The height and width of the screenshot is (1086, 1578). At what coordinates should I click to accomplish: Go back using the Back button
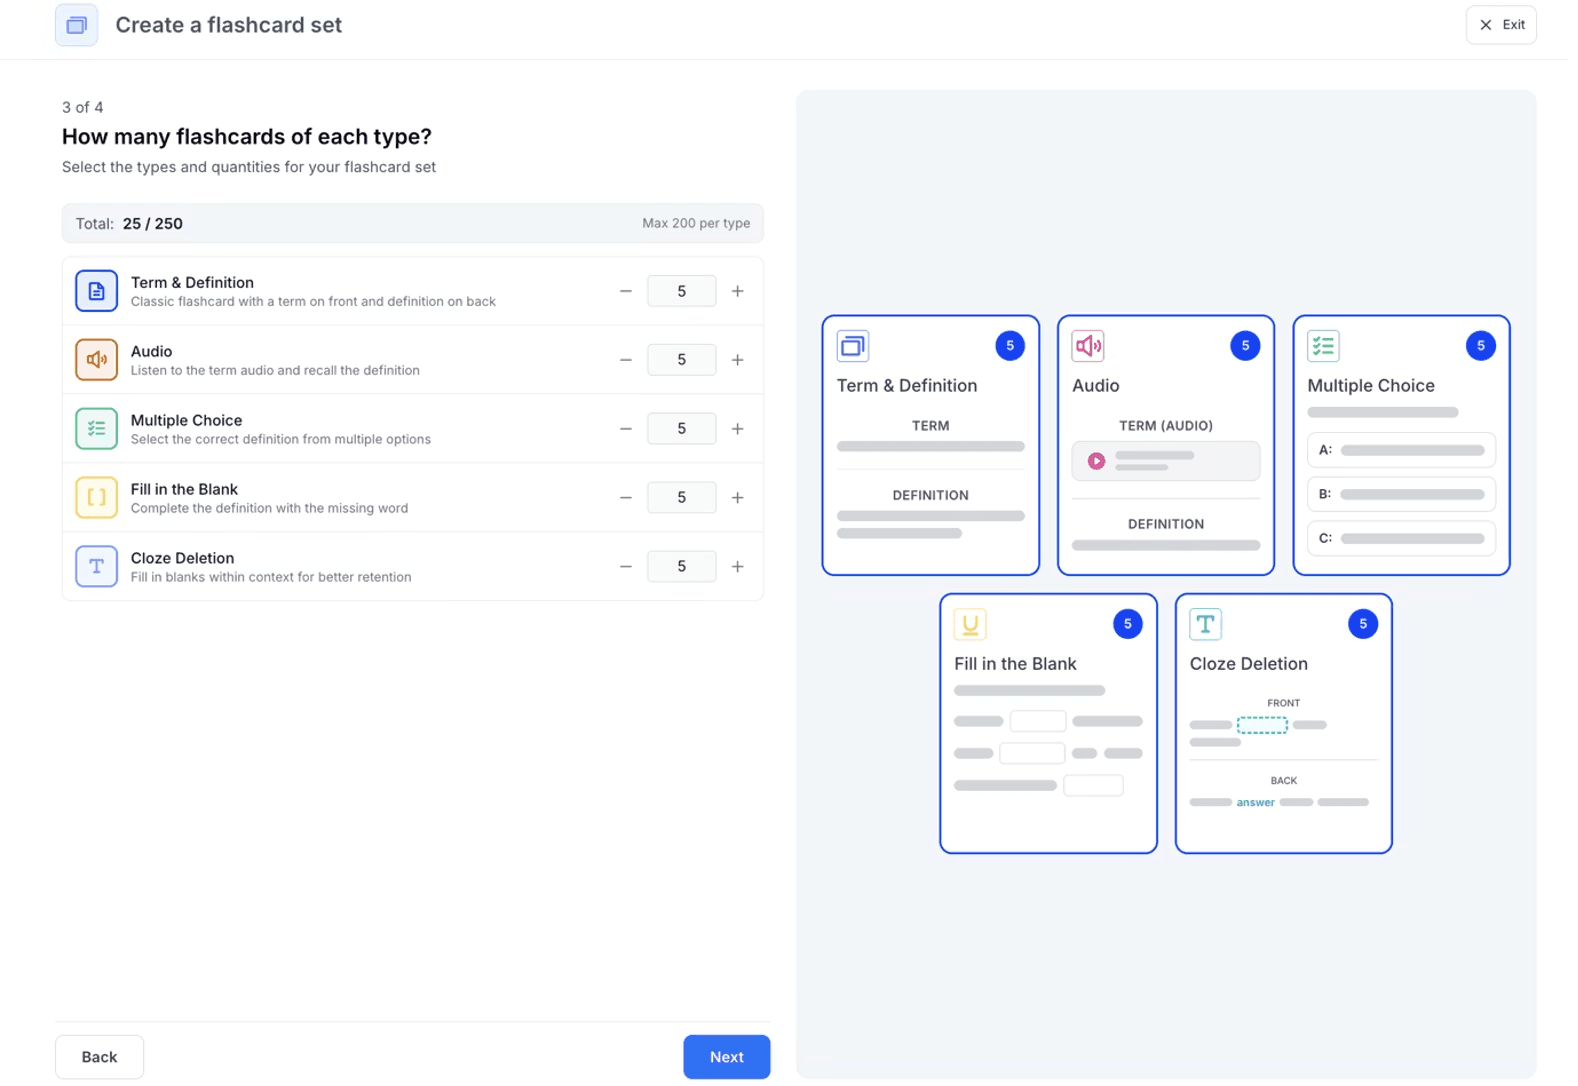pos(99,1057)
